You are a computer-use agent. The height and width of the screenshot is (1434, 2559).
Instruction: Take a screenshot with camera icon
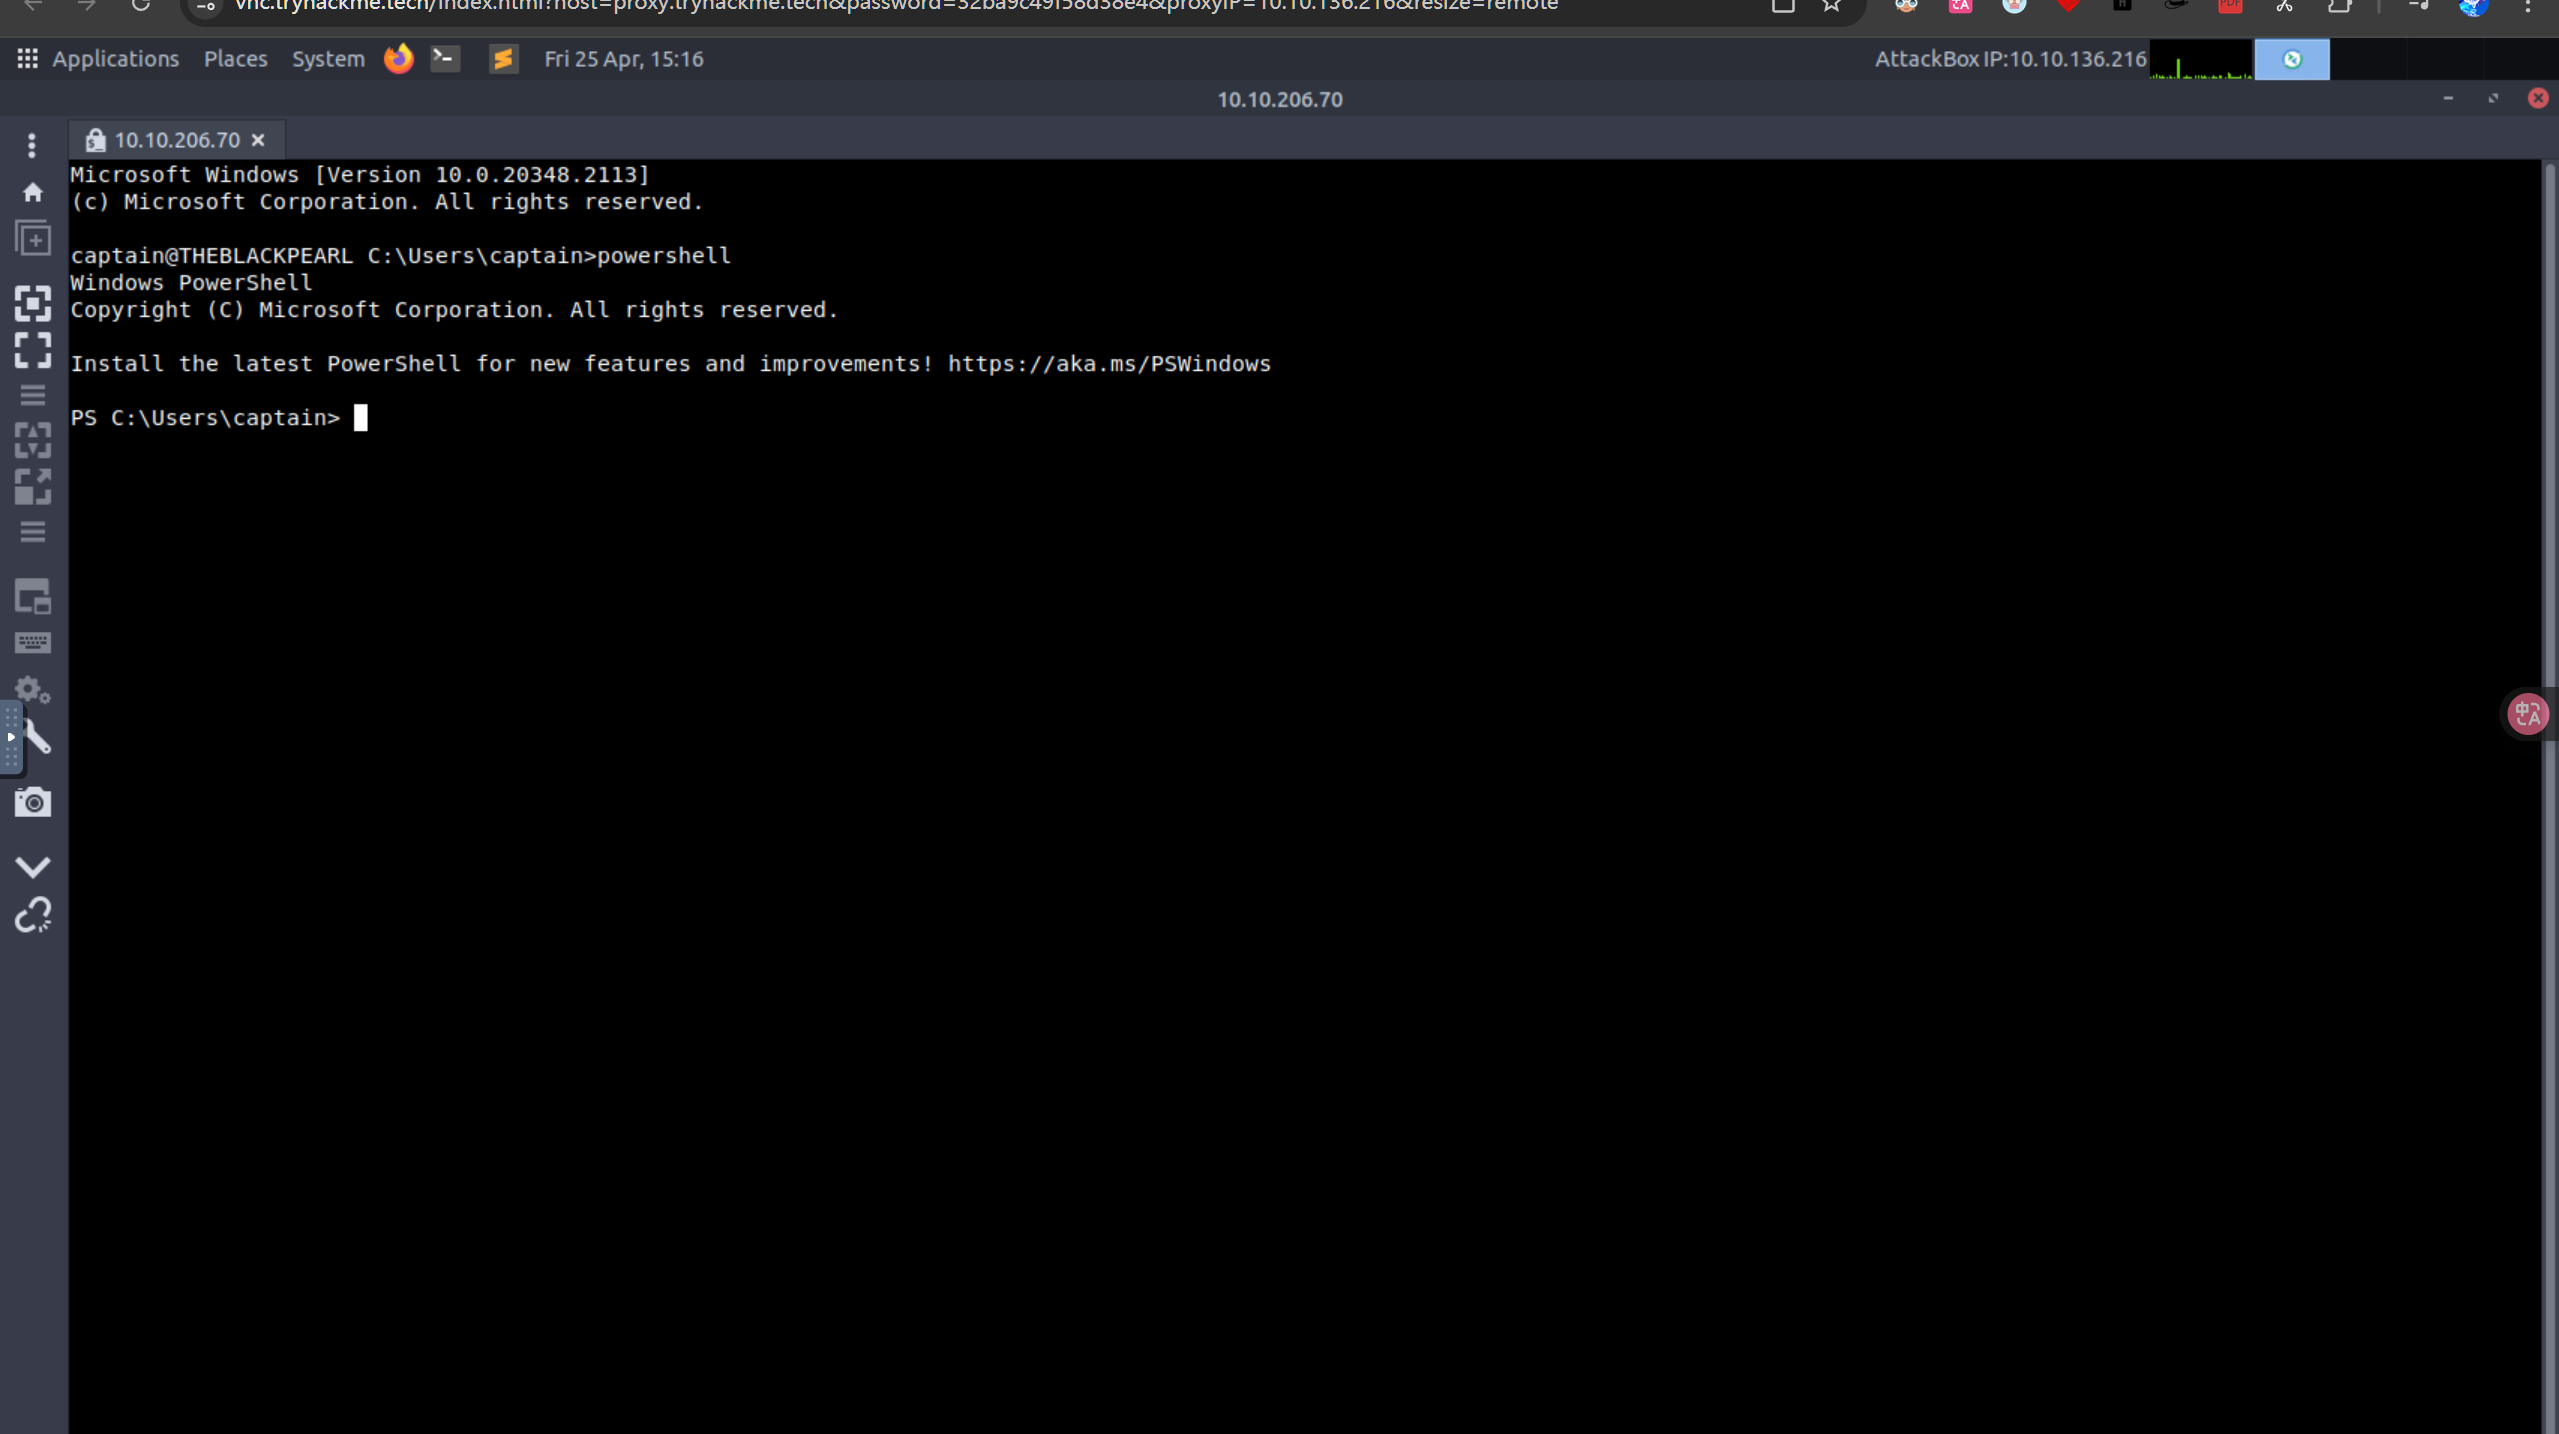tap(32, 802)
